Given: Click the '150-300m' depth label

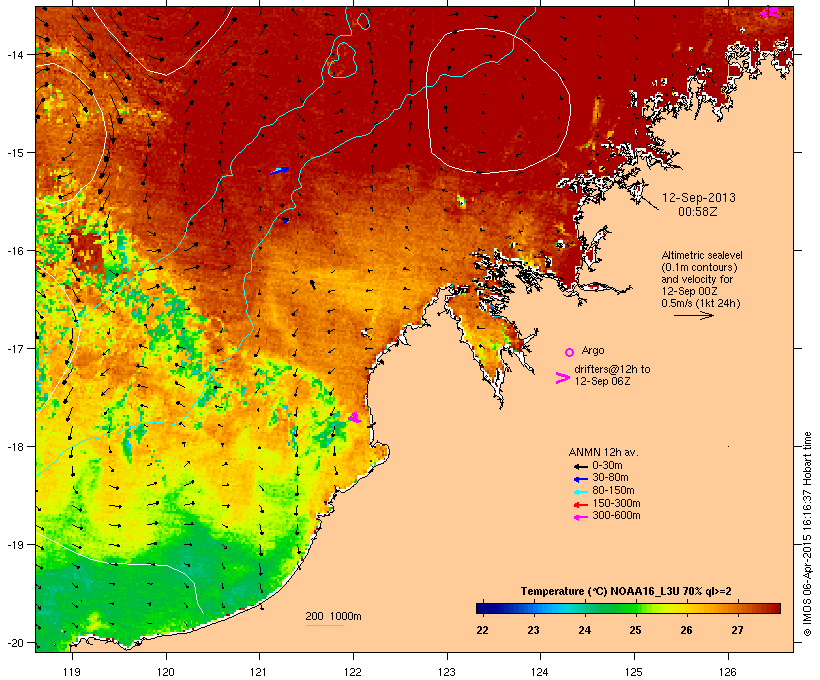Looking at the screenshot, I should (616, 503).
